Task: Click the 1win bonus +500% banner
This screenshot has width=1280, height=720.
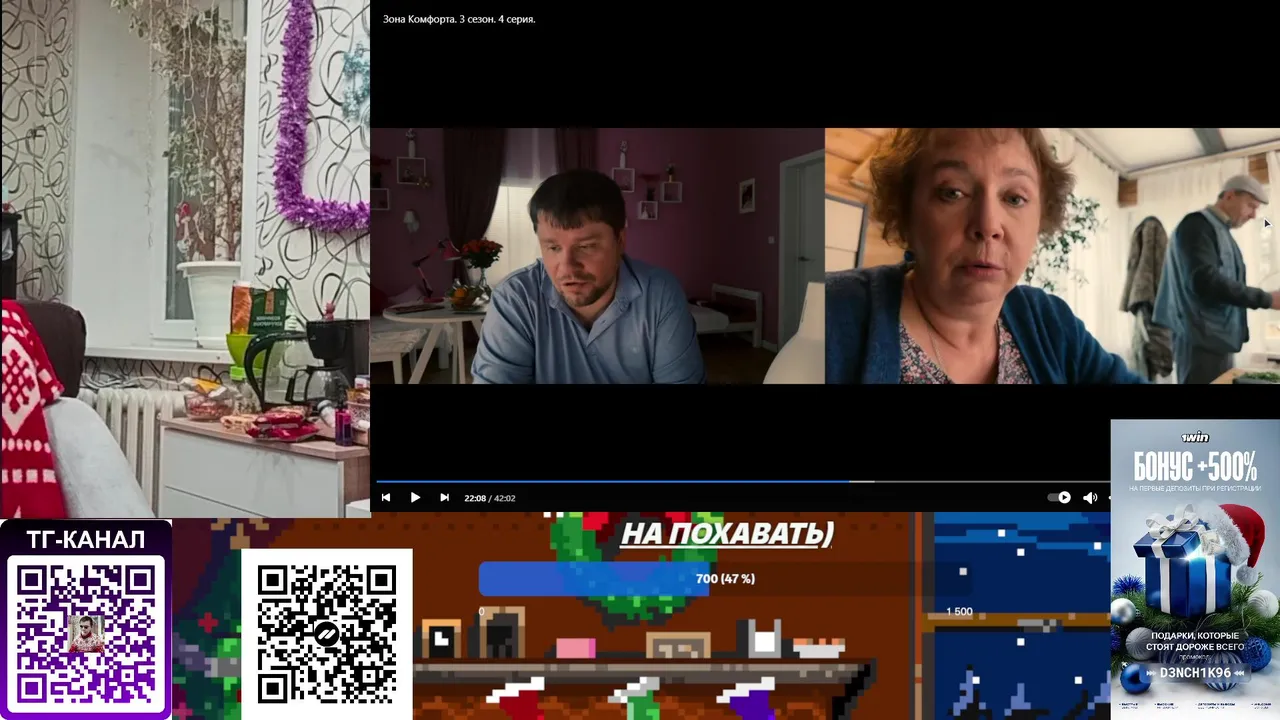Action: (x=1195, y=569)
